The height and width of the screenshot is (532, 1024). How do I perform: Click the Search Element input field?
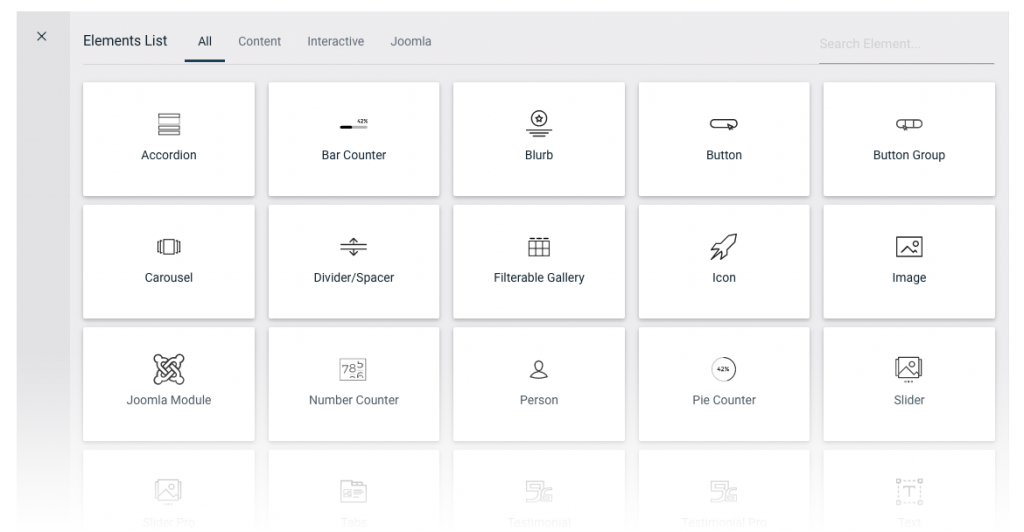pyautogui.click(x=905, y=44)
